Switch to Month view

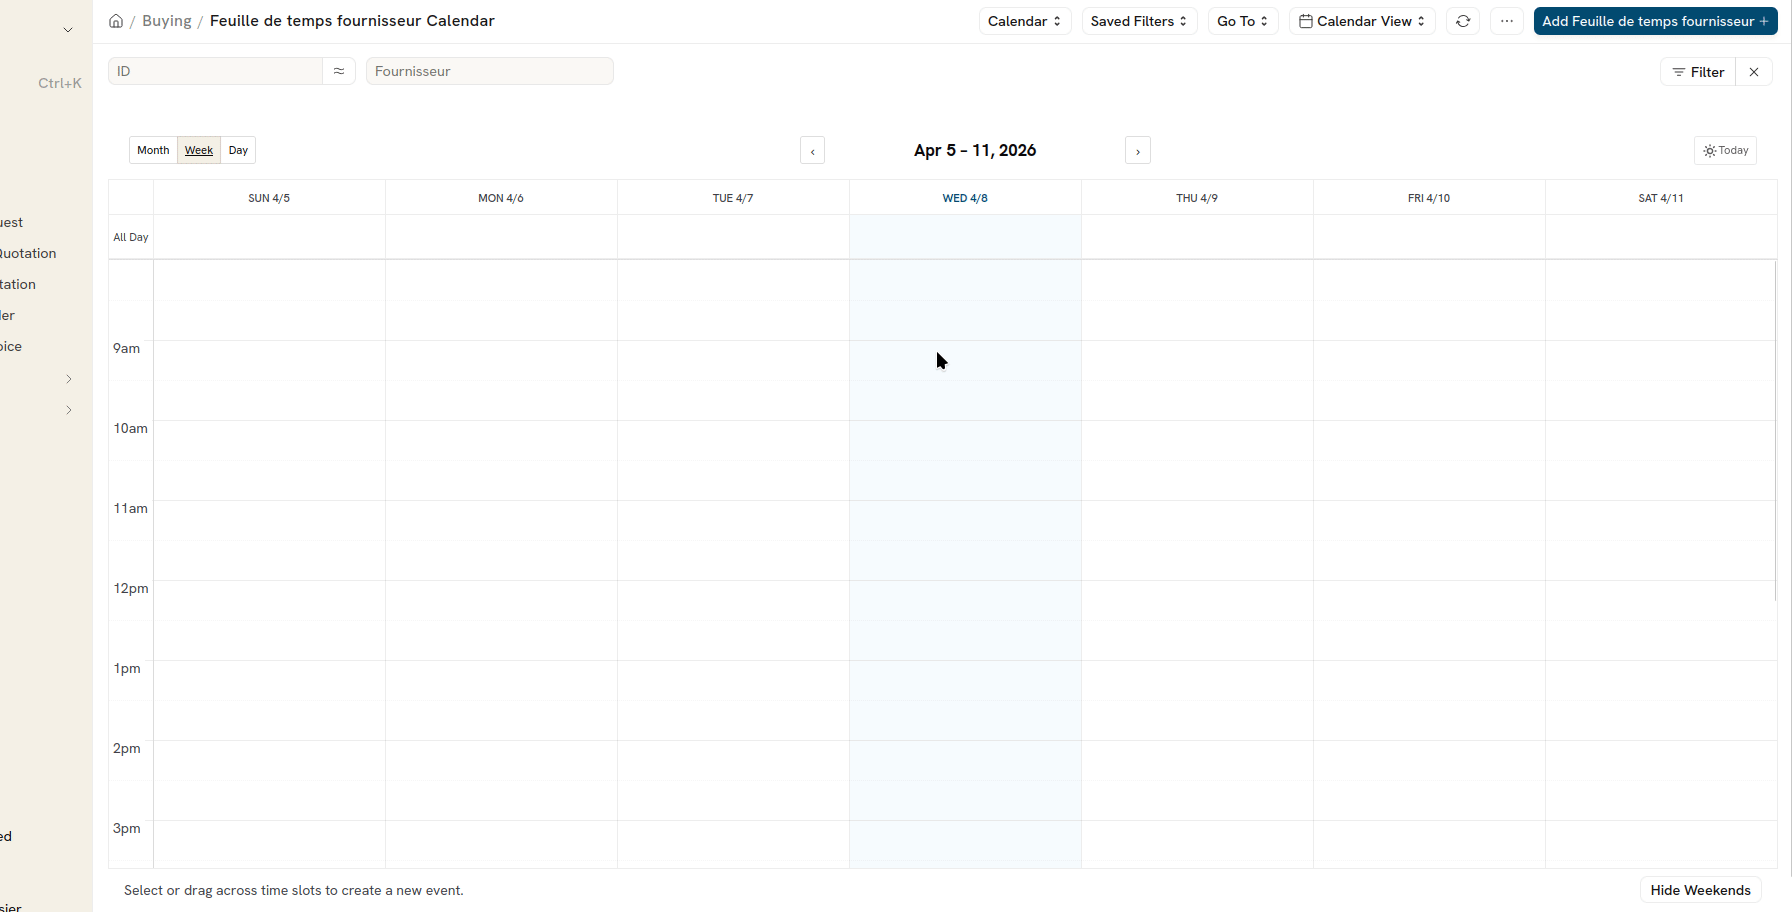pos(153,150)
